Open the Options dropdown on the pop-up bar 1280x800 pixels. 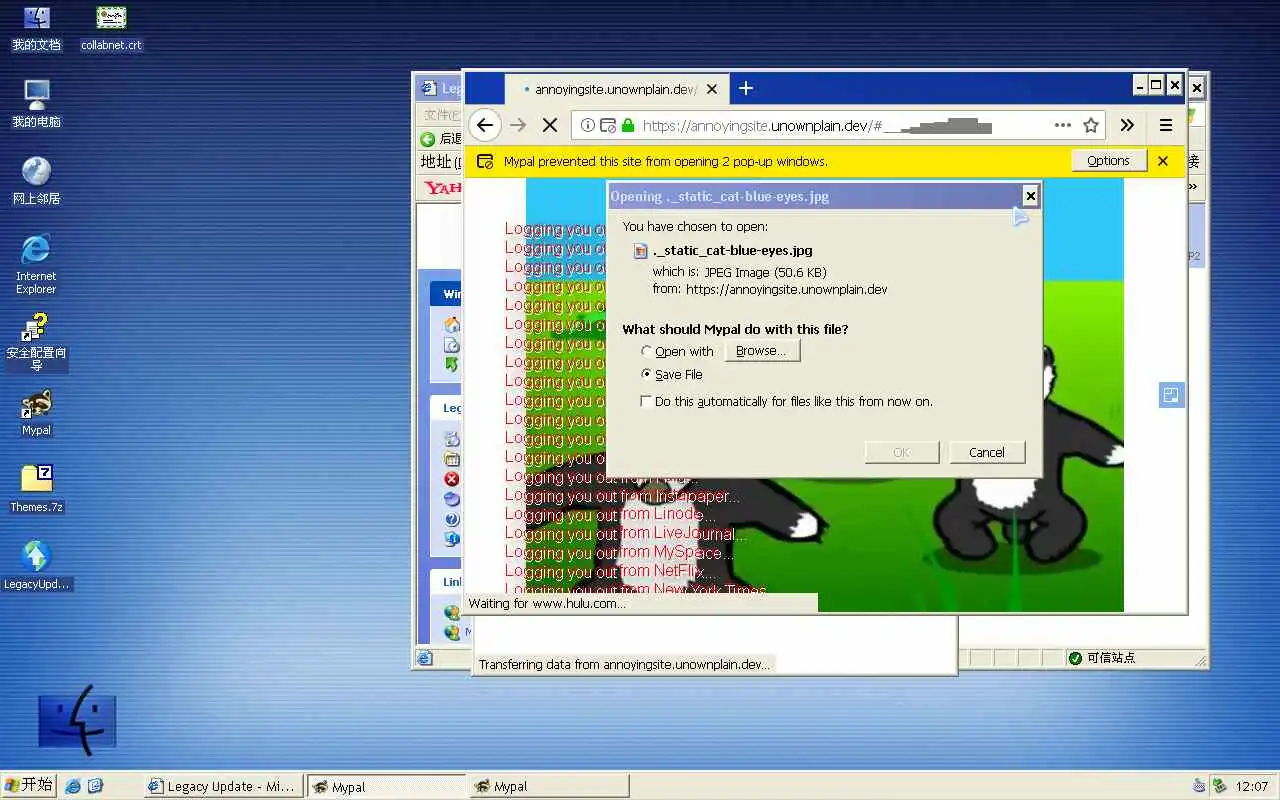1108,161
